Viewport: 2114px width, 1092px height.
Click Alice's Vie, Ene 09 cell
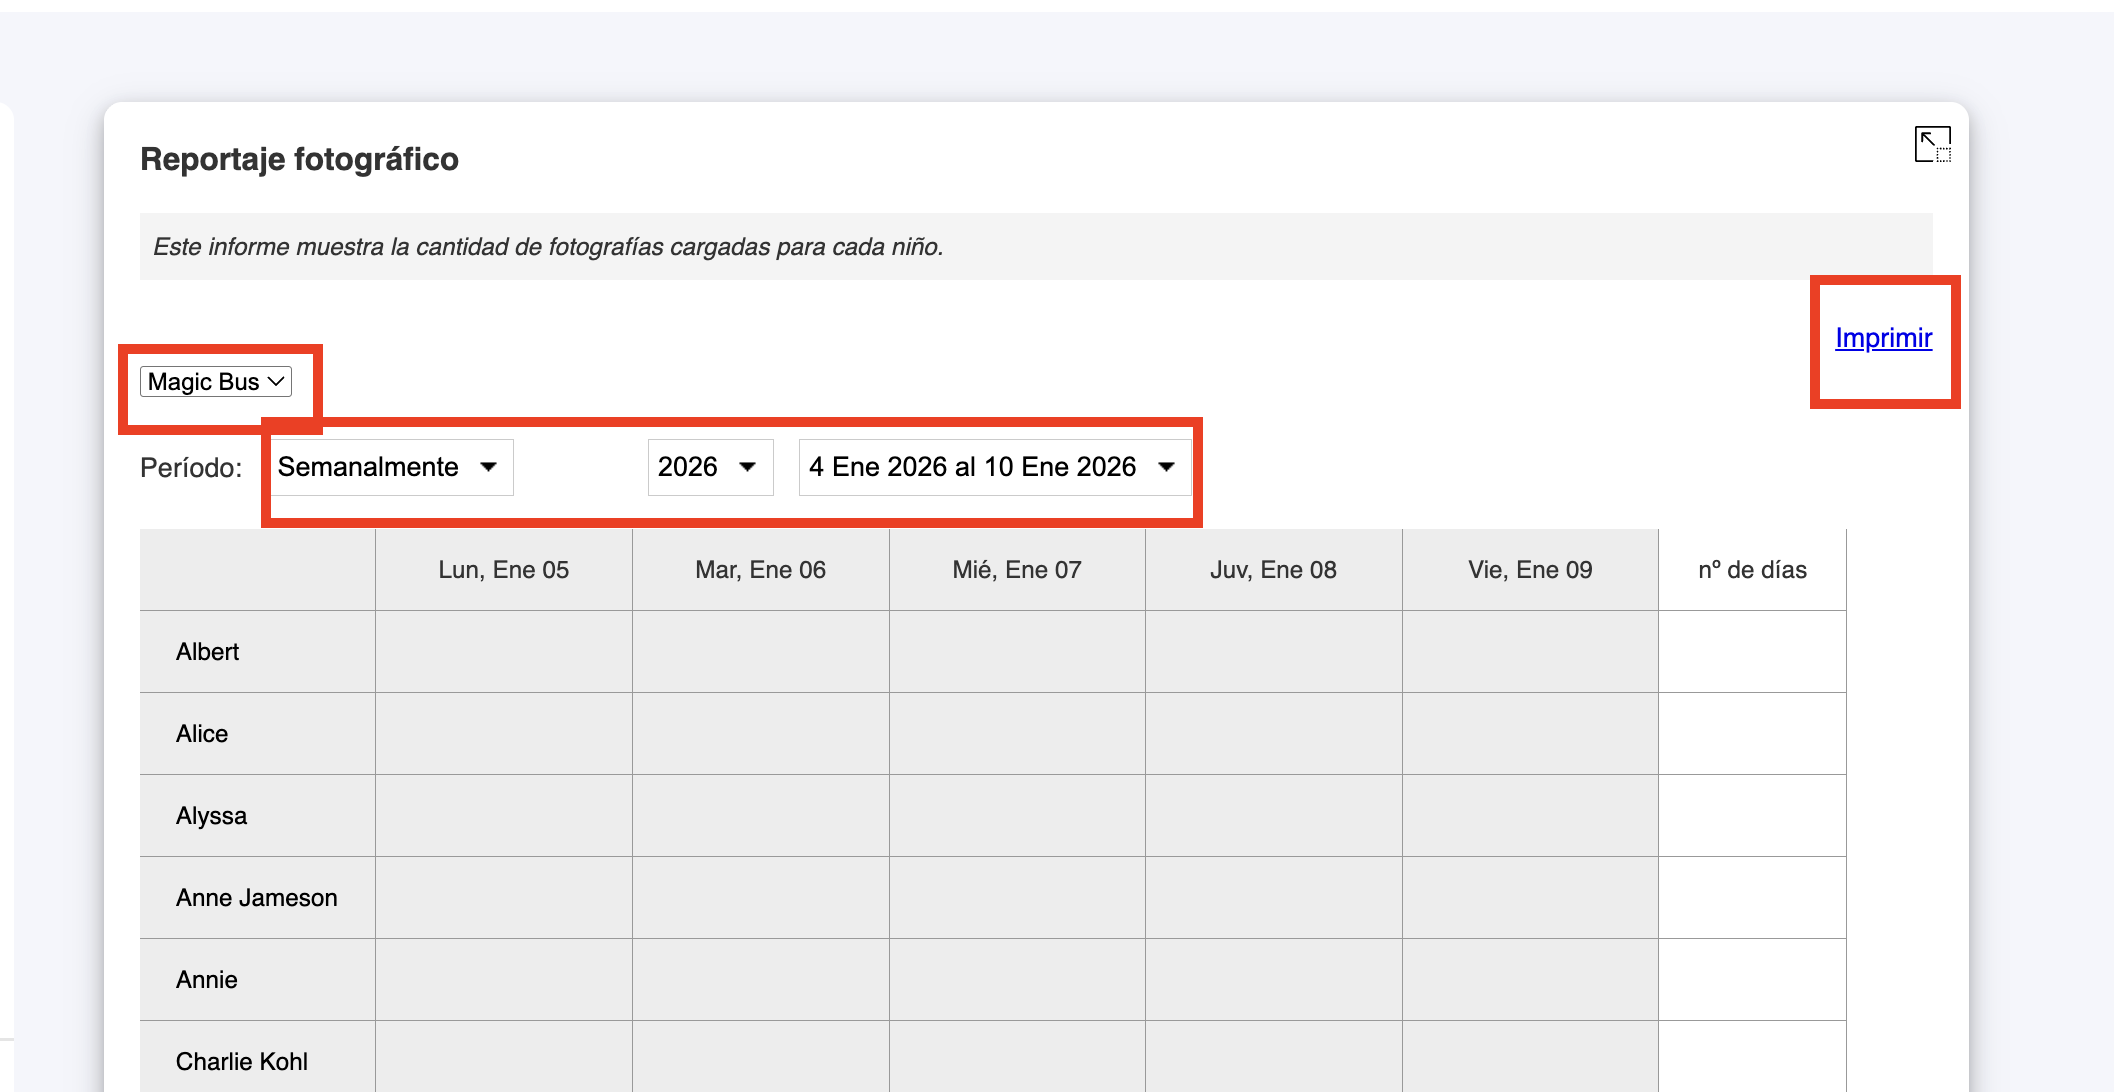pyautogui.click(x=1529, y=734)
